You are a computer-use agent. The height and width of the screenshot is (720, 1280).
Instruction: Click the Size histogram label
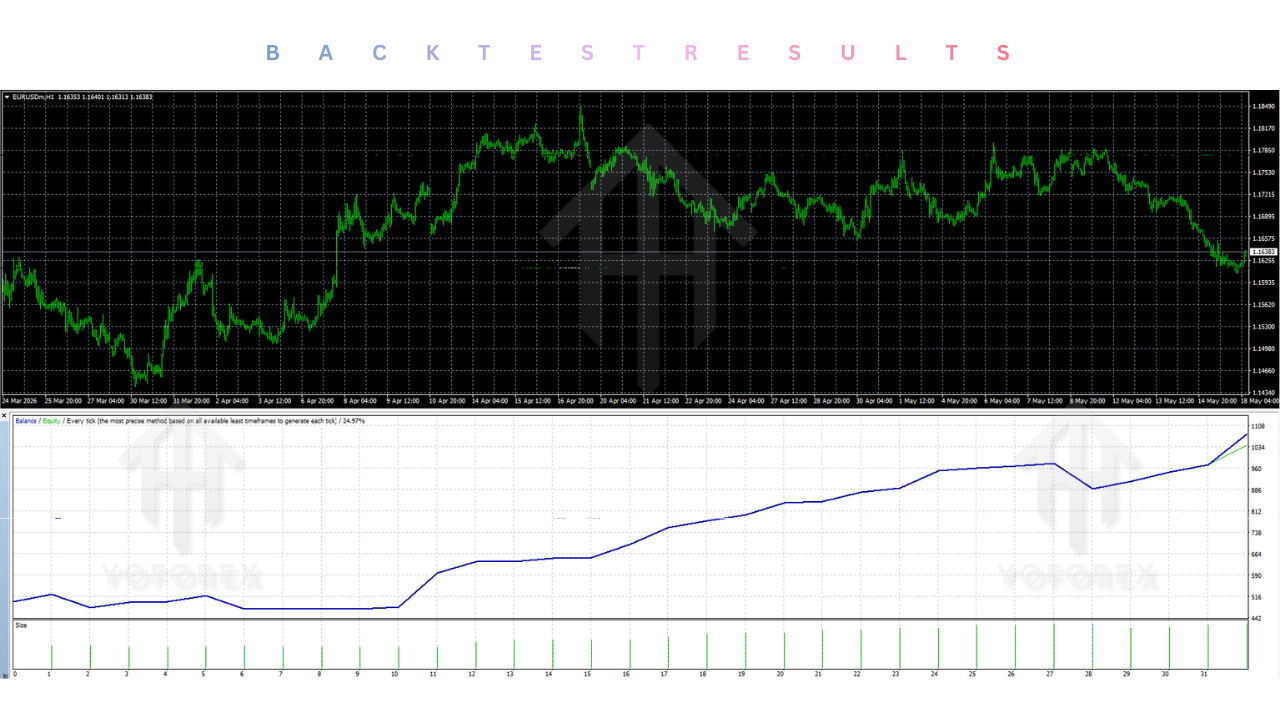(x=21, y=625)
